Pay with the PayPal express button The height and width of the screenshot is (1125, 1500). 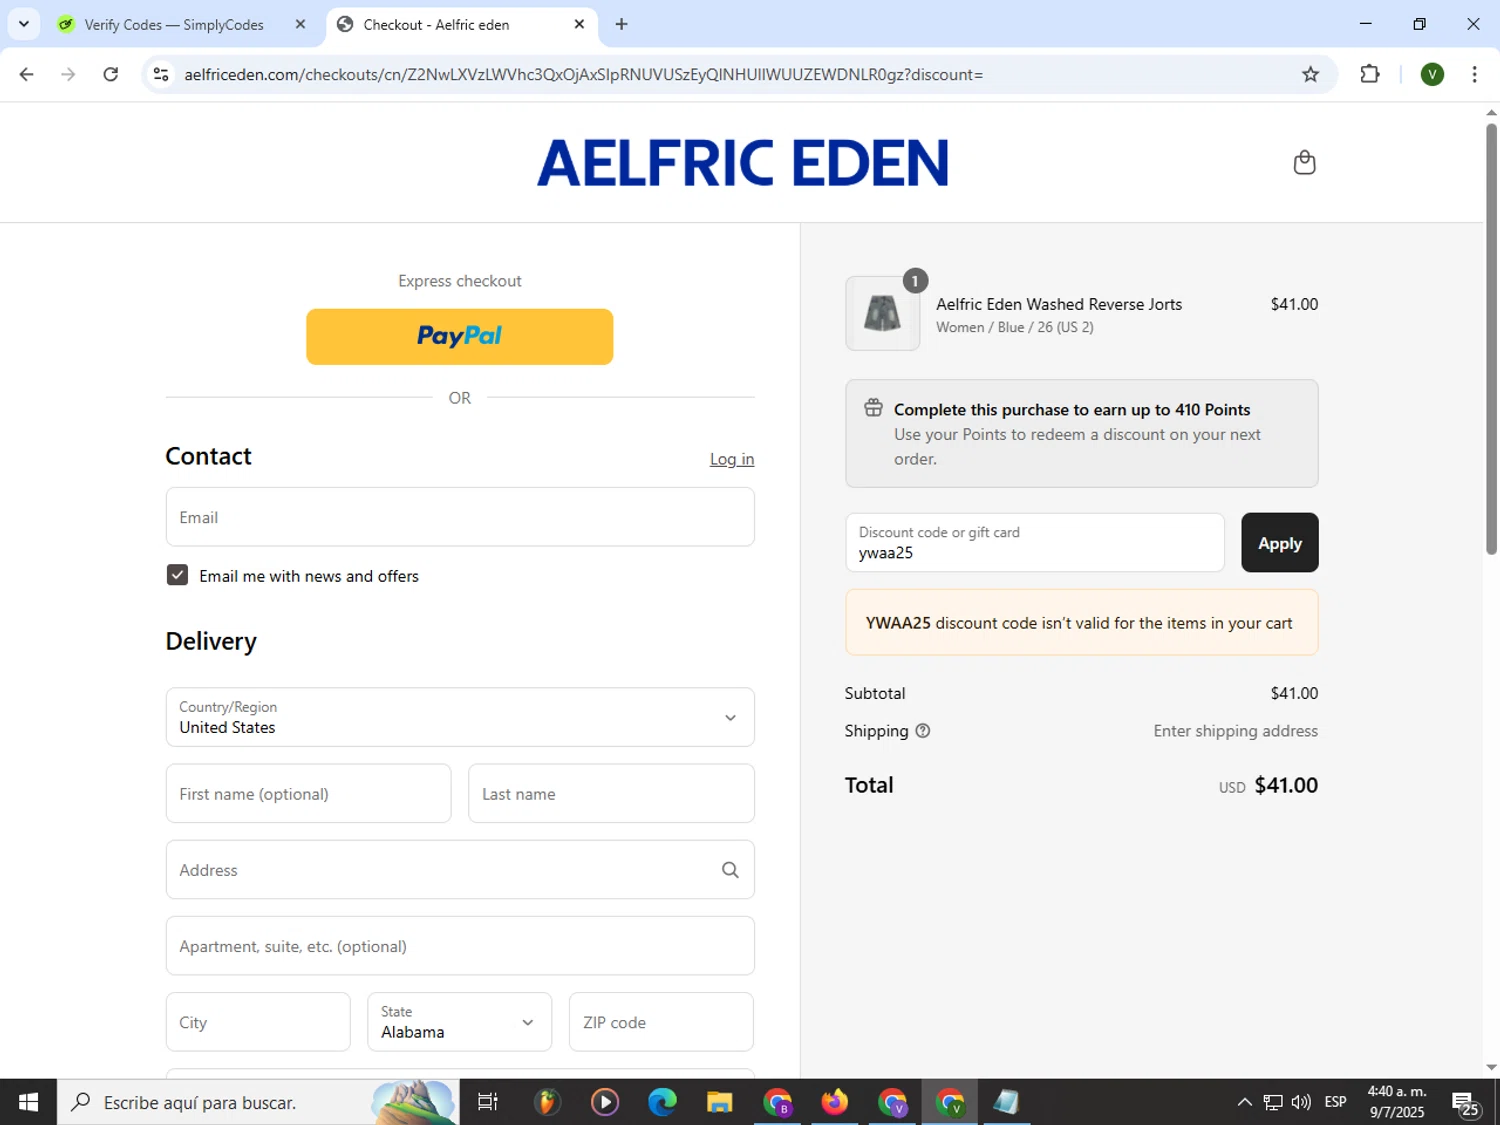point(460,337)
